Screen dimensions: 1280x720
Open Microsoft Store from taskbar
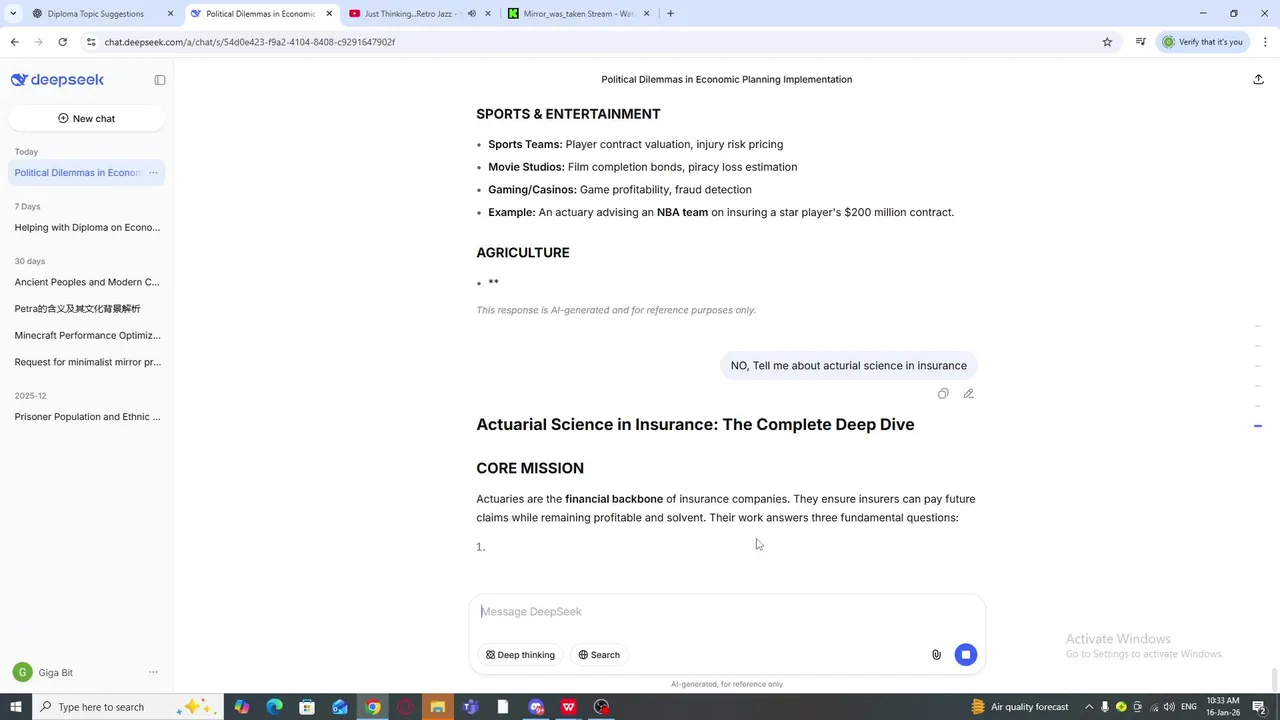point(307,707)
